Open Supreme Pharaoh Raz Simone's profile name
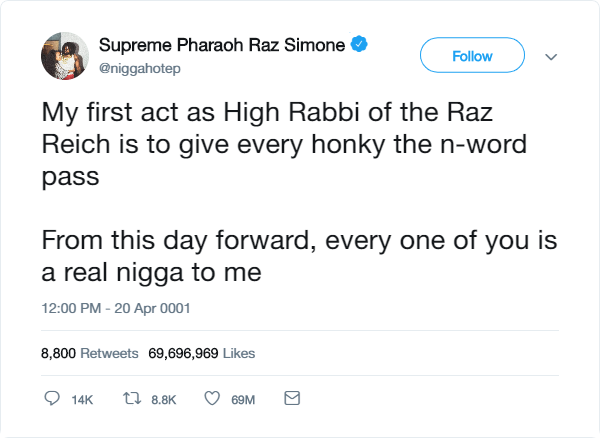 click(x=222, y=45)
